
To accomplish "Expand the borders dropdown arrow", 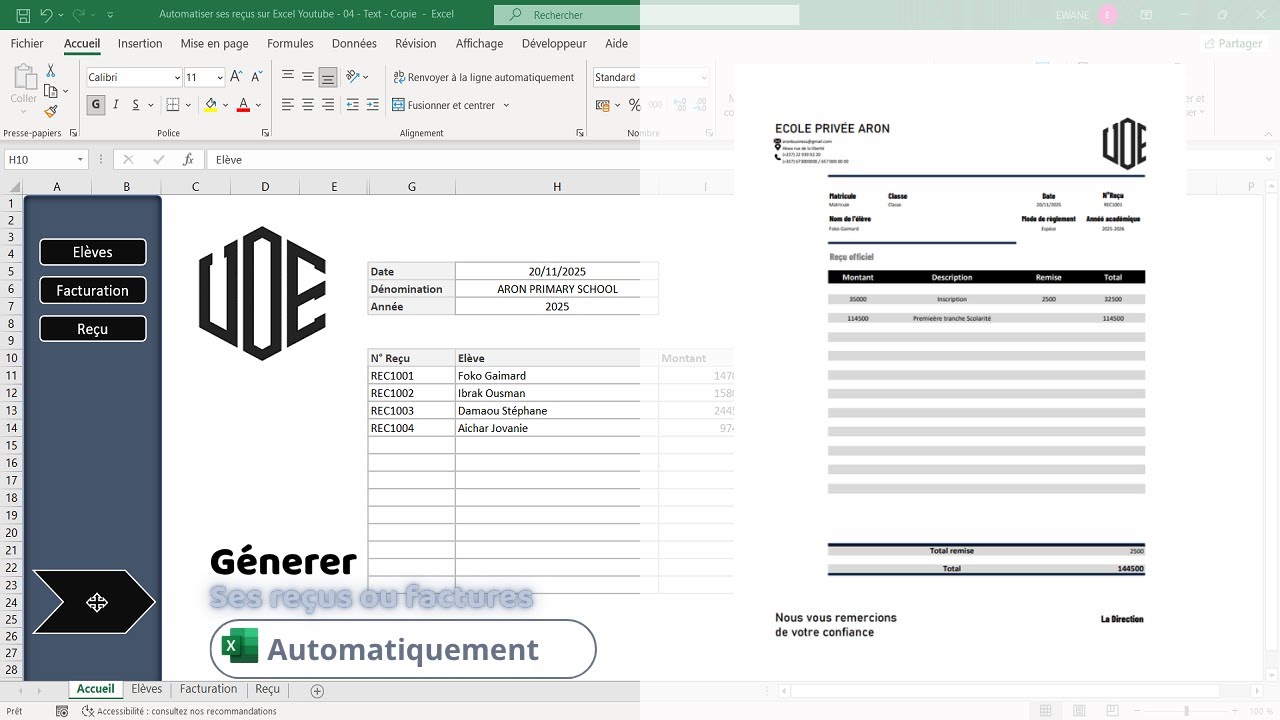I will (x=189, y=105).
